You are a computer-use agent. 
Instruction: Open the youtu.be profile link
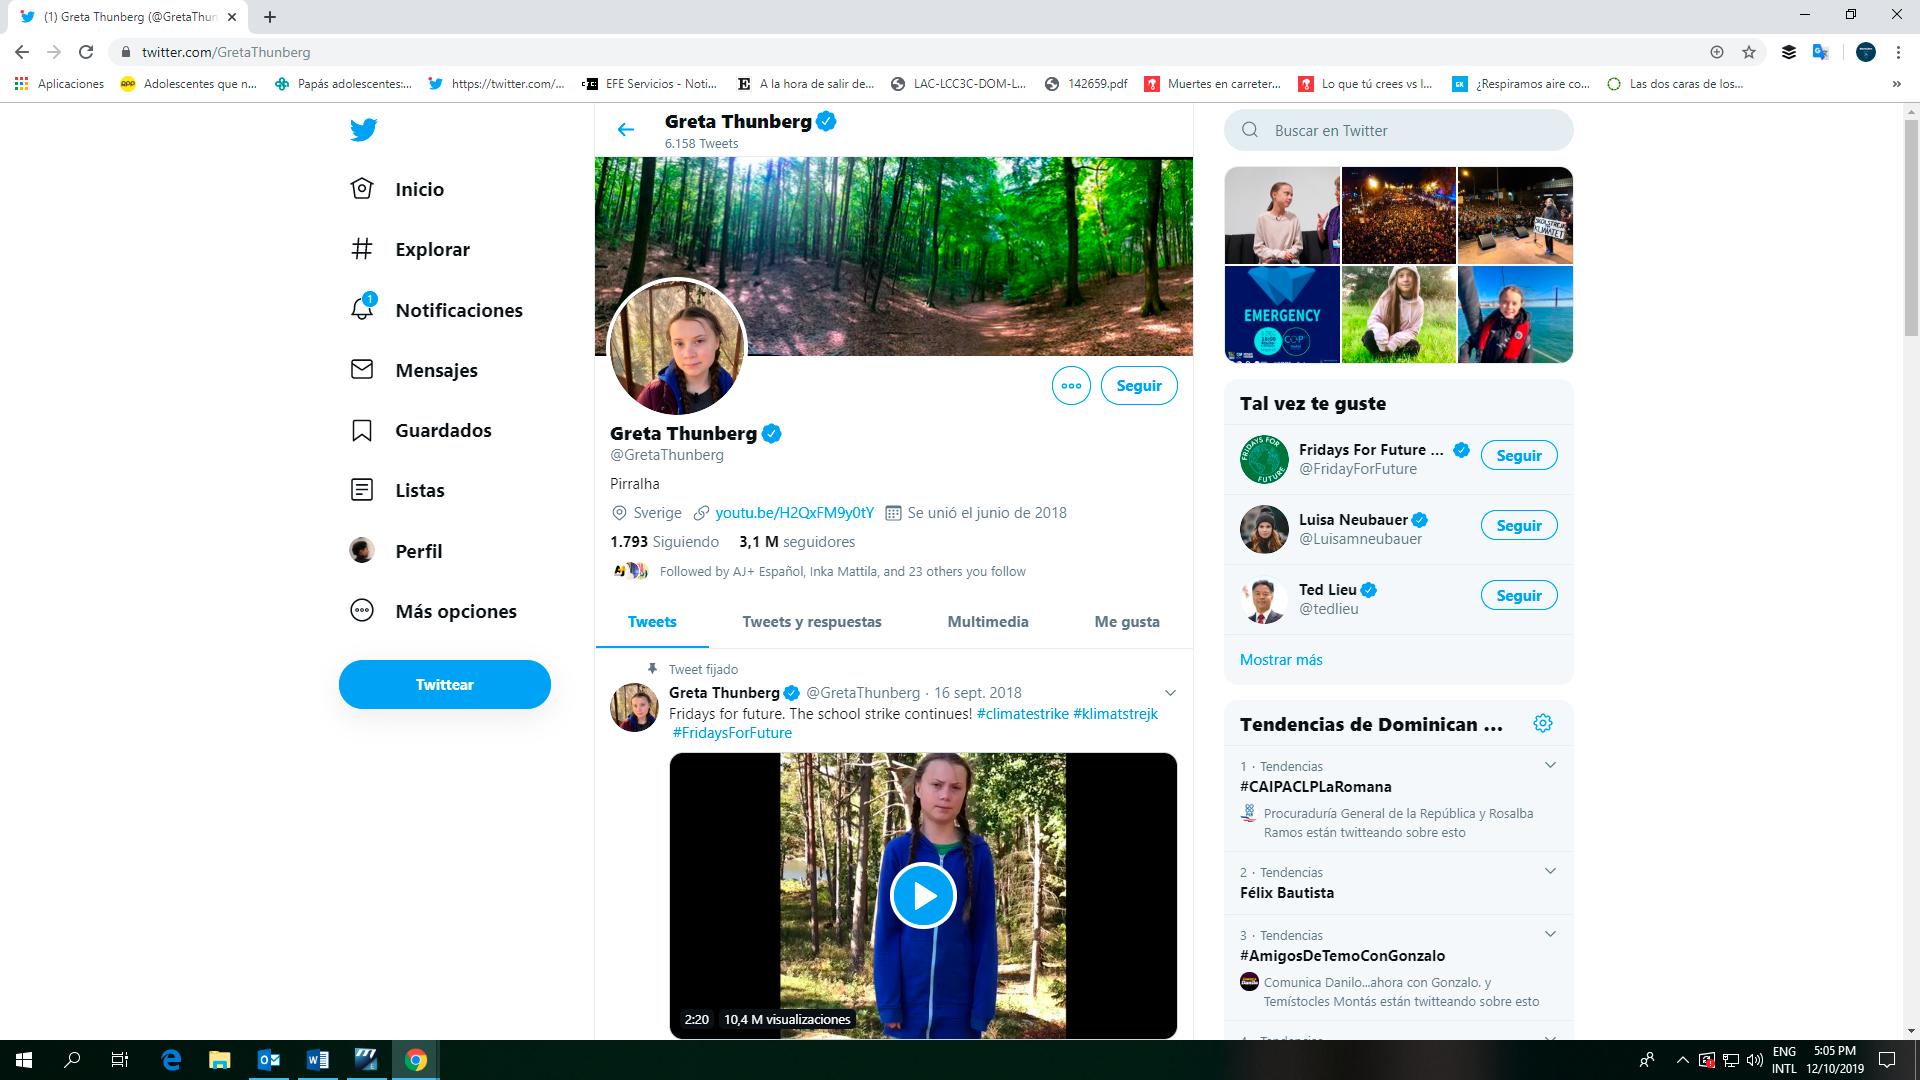[794, 513]
